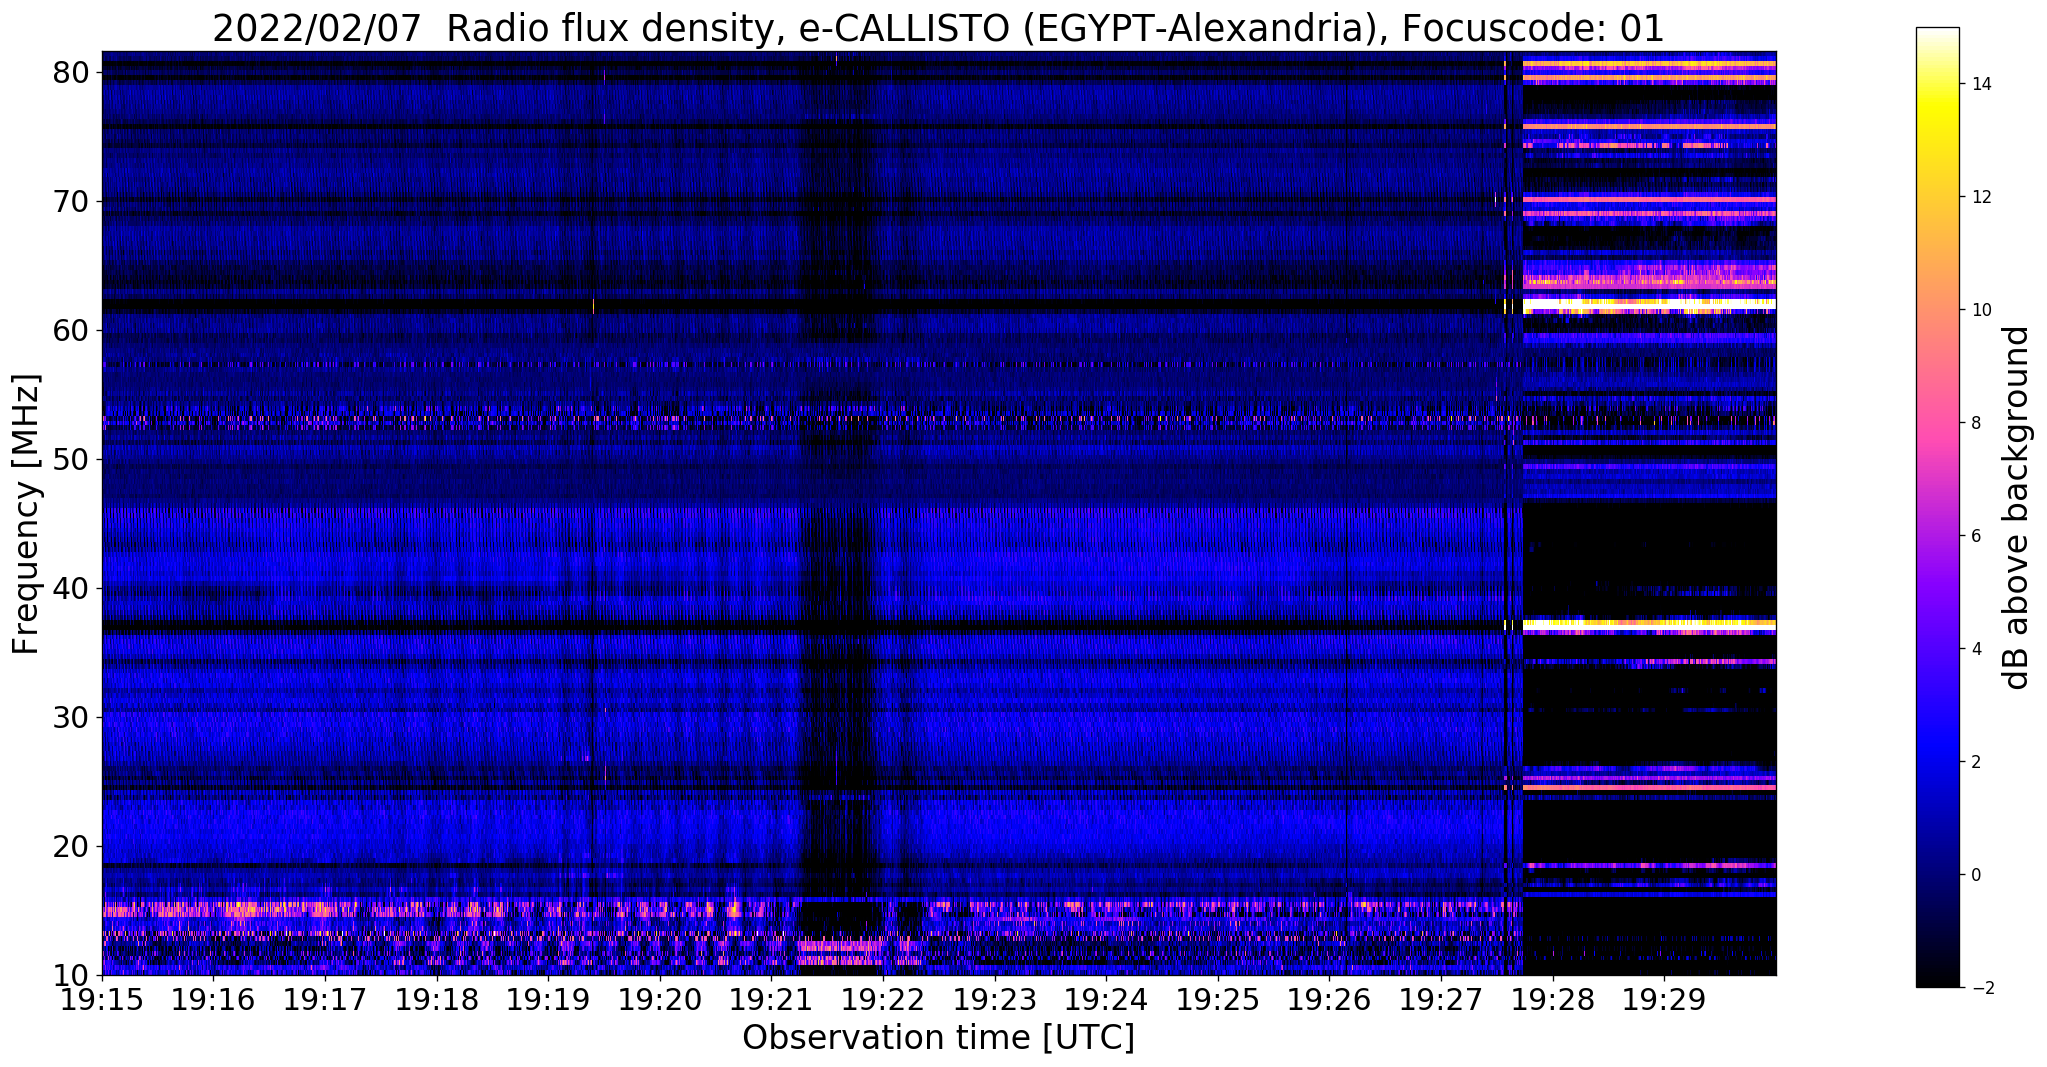Click the 19:19 time tick label
Image resolution: width=2047 pixels, height=1067 pixels.
point(548,999)
